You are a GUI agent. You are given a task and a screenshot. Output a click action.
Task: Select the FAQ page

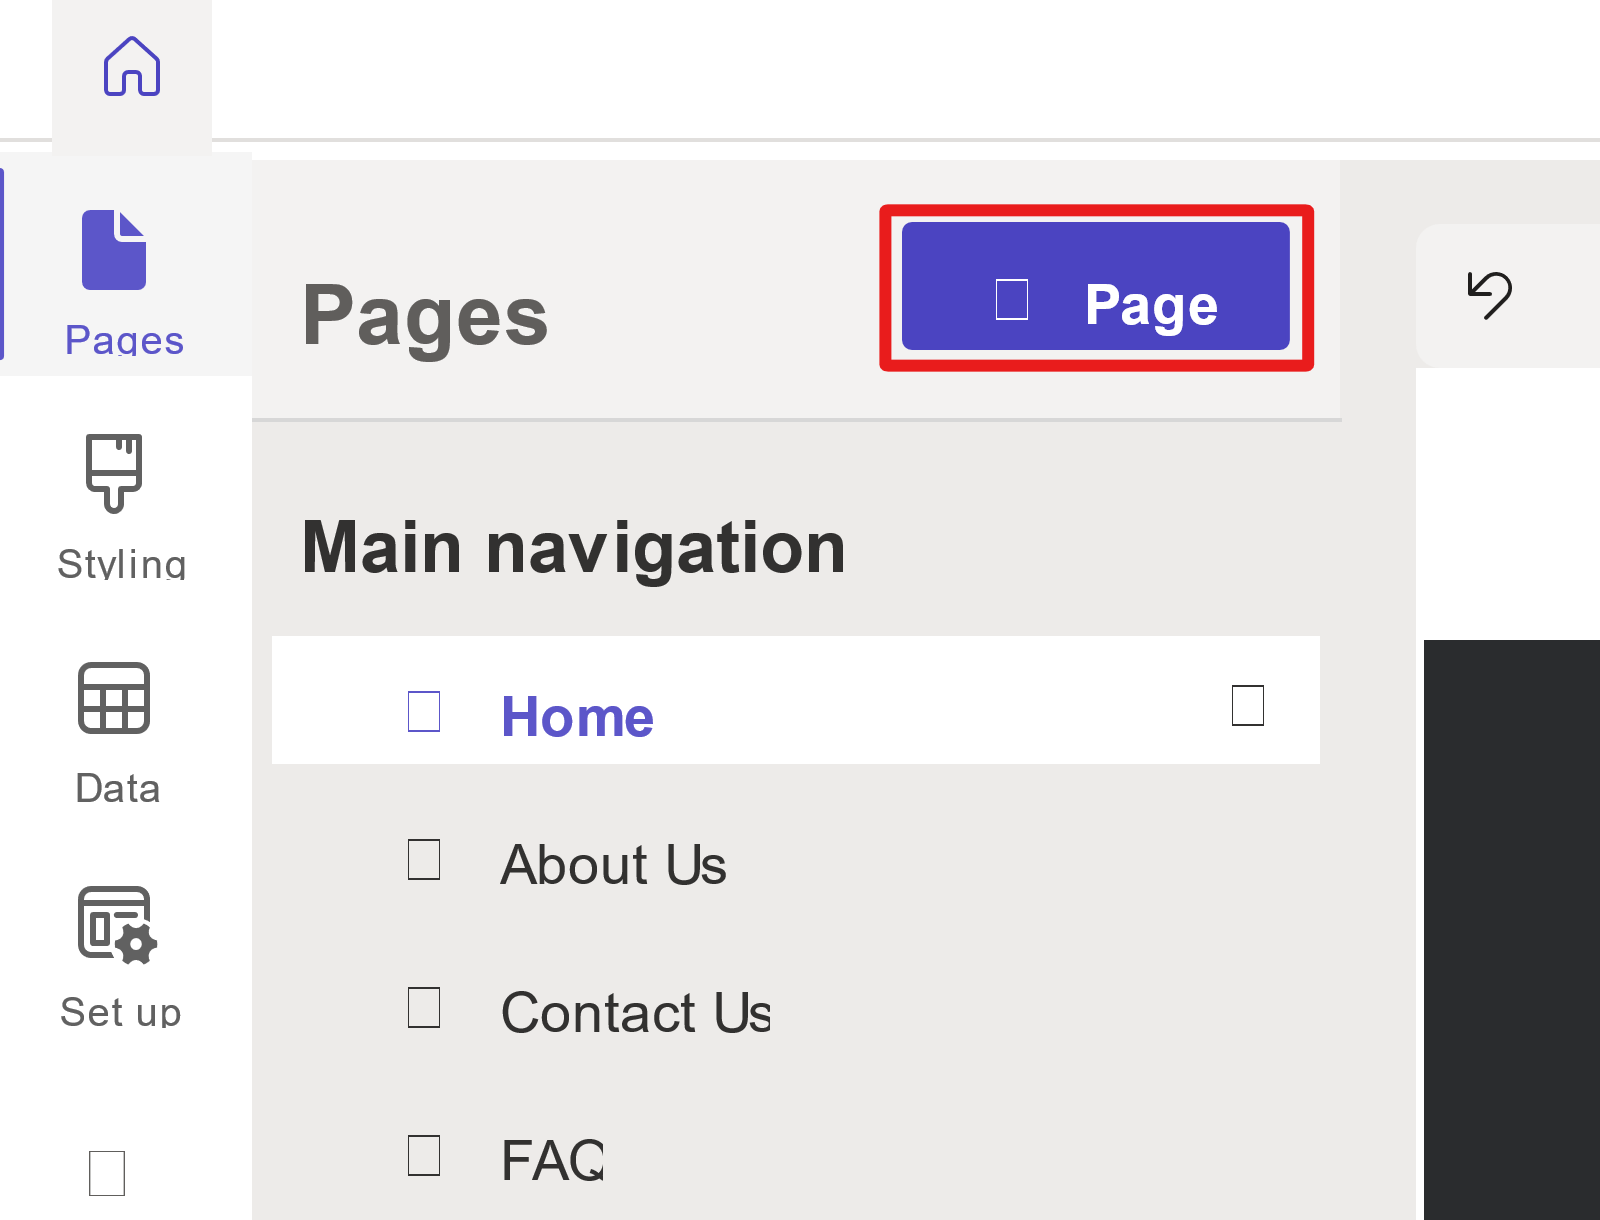[x=796, y=1159]
